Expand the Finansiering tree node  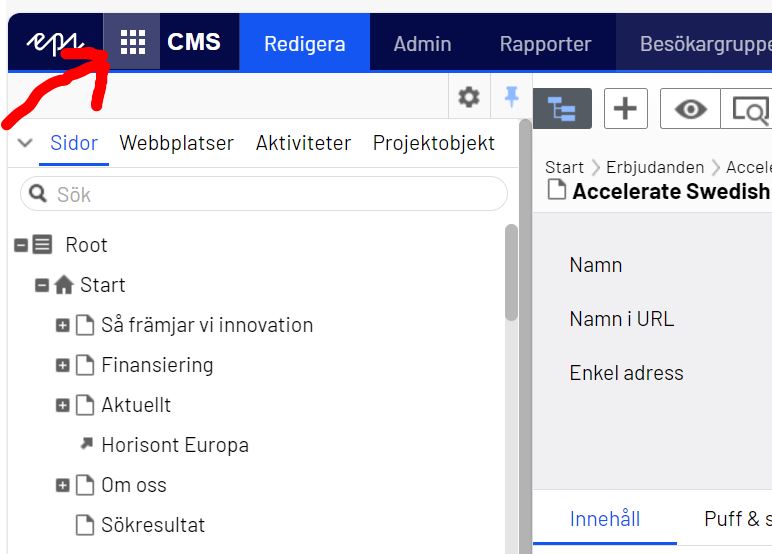pos(62,366)
